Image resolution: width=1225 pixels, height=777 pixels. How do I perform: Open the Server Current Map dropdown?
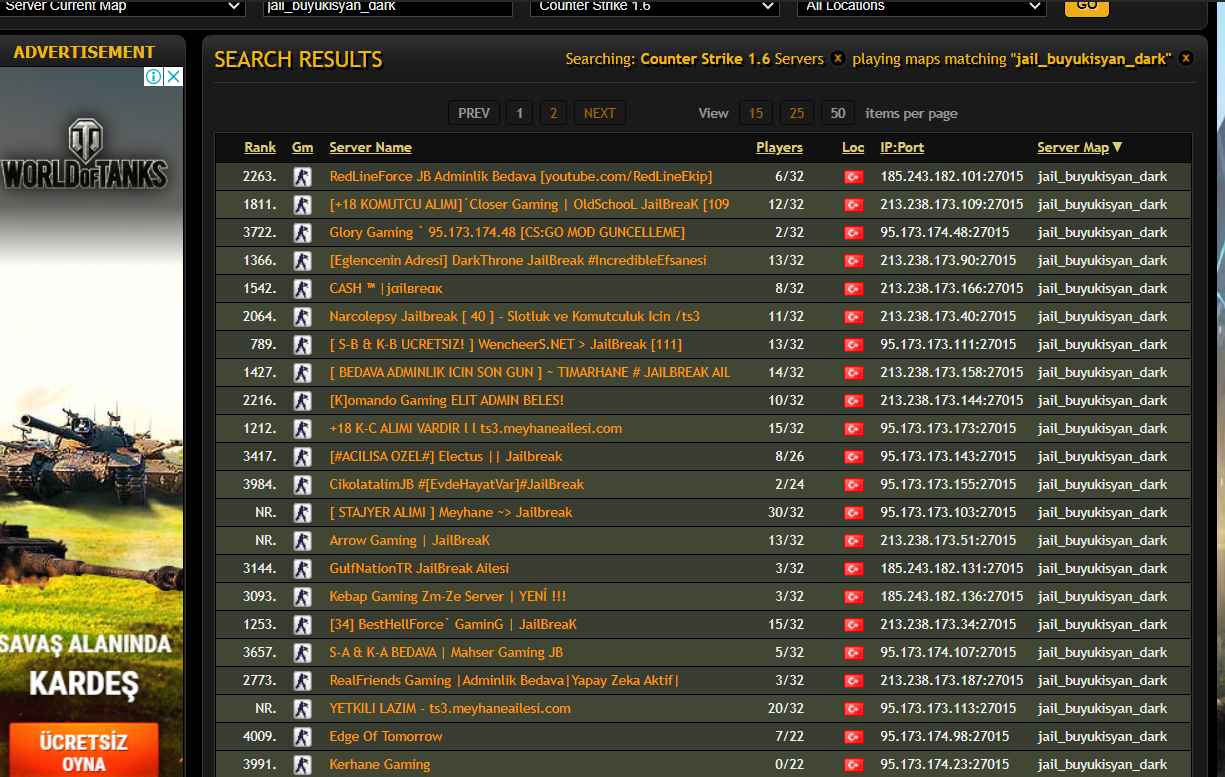click(x=122, y=6)
